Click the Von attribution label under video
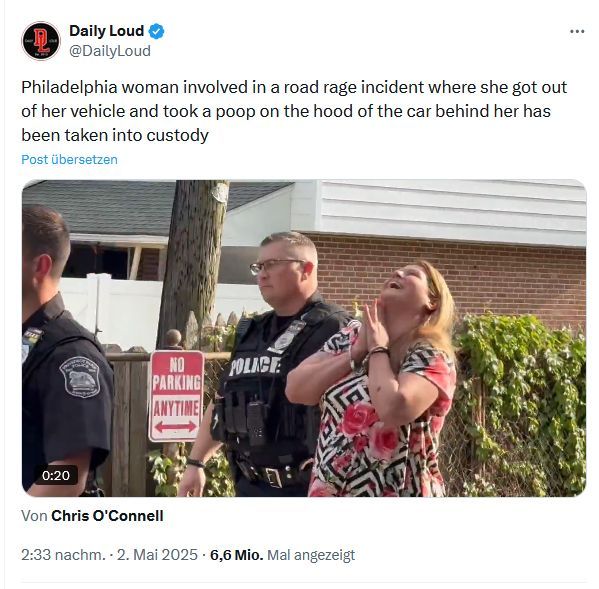Viewport: 599px width, 589px height. 34,516
